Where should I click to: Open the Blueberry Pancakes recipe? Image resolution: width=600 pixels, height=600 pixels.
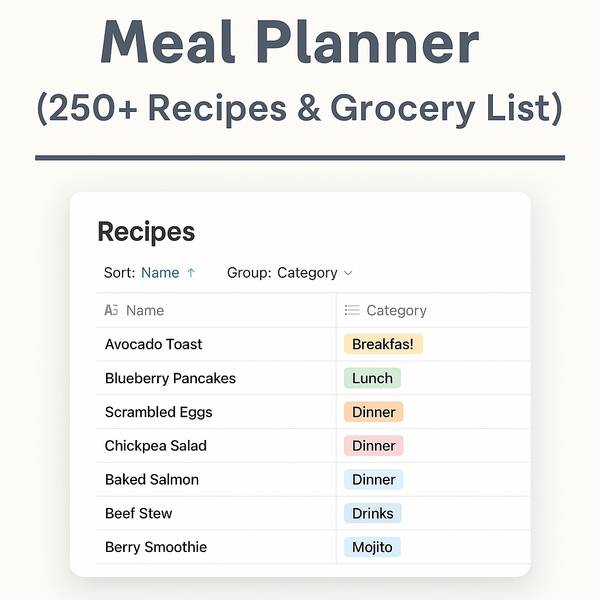coord(170,378)
